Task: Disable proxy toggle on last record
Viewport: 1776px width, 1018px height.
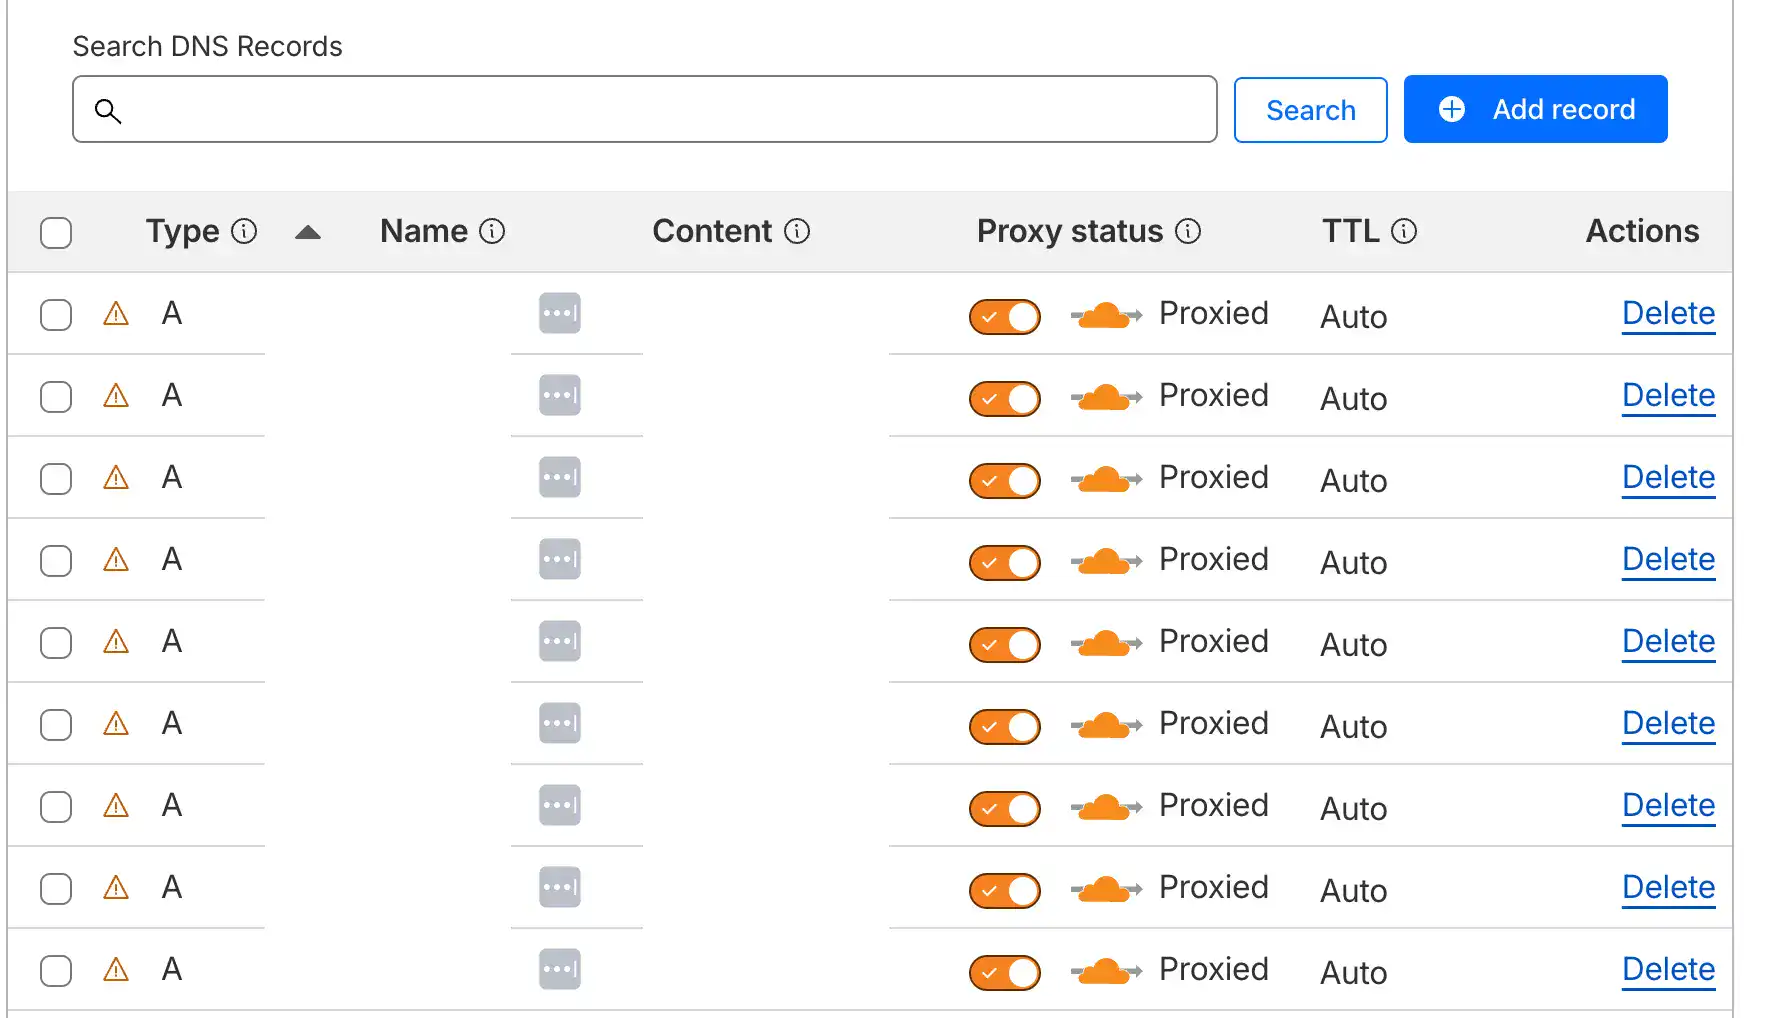Action: [1005, 973]
